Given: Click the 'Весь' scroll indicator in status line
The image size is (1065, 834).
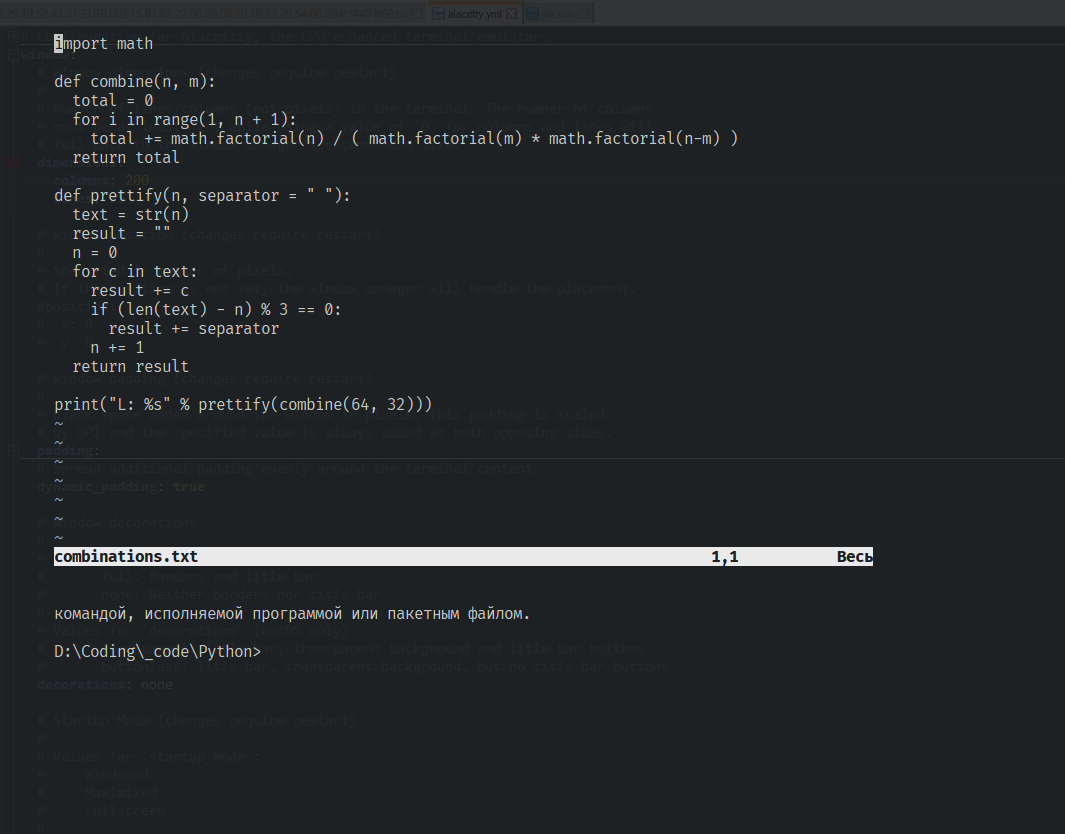Looking at the screenshot, I should (x=854, y=557).
